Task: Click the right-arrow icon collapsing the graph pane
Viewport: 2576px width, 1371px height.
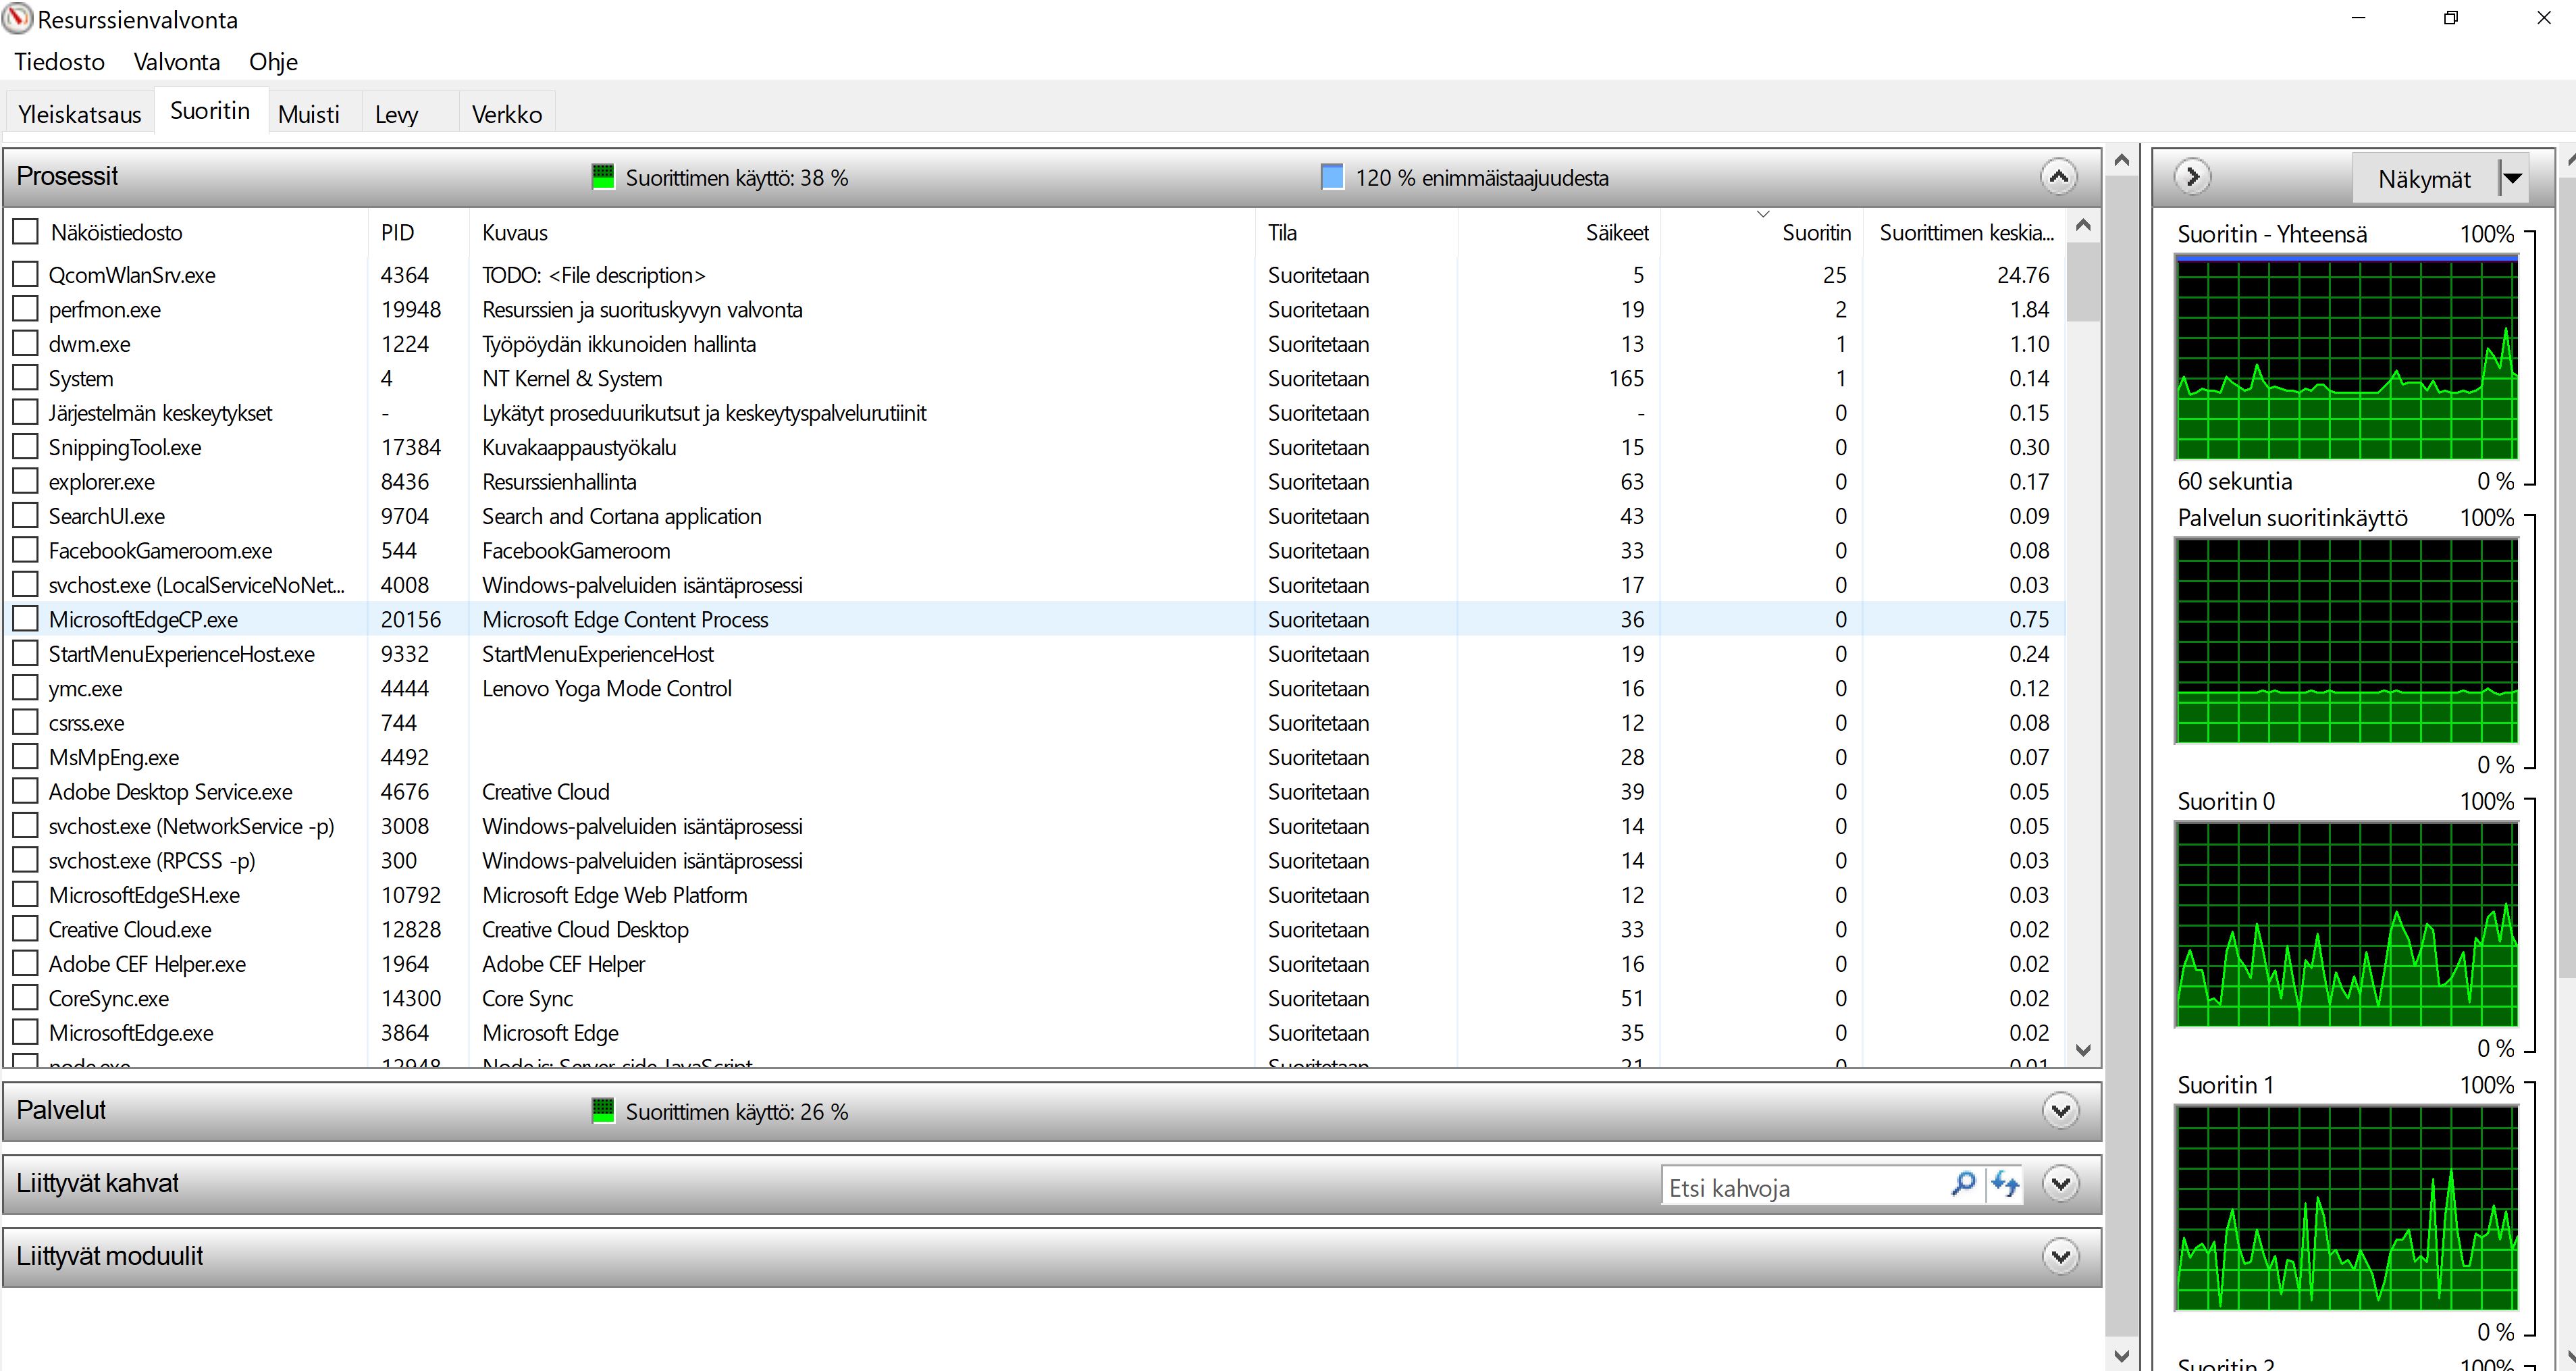Action: point(2192,177)
